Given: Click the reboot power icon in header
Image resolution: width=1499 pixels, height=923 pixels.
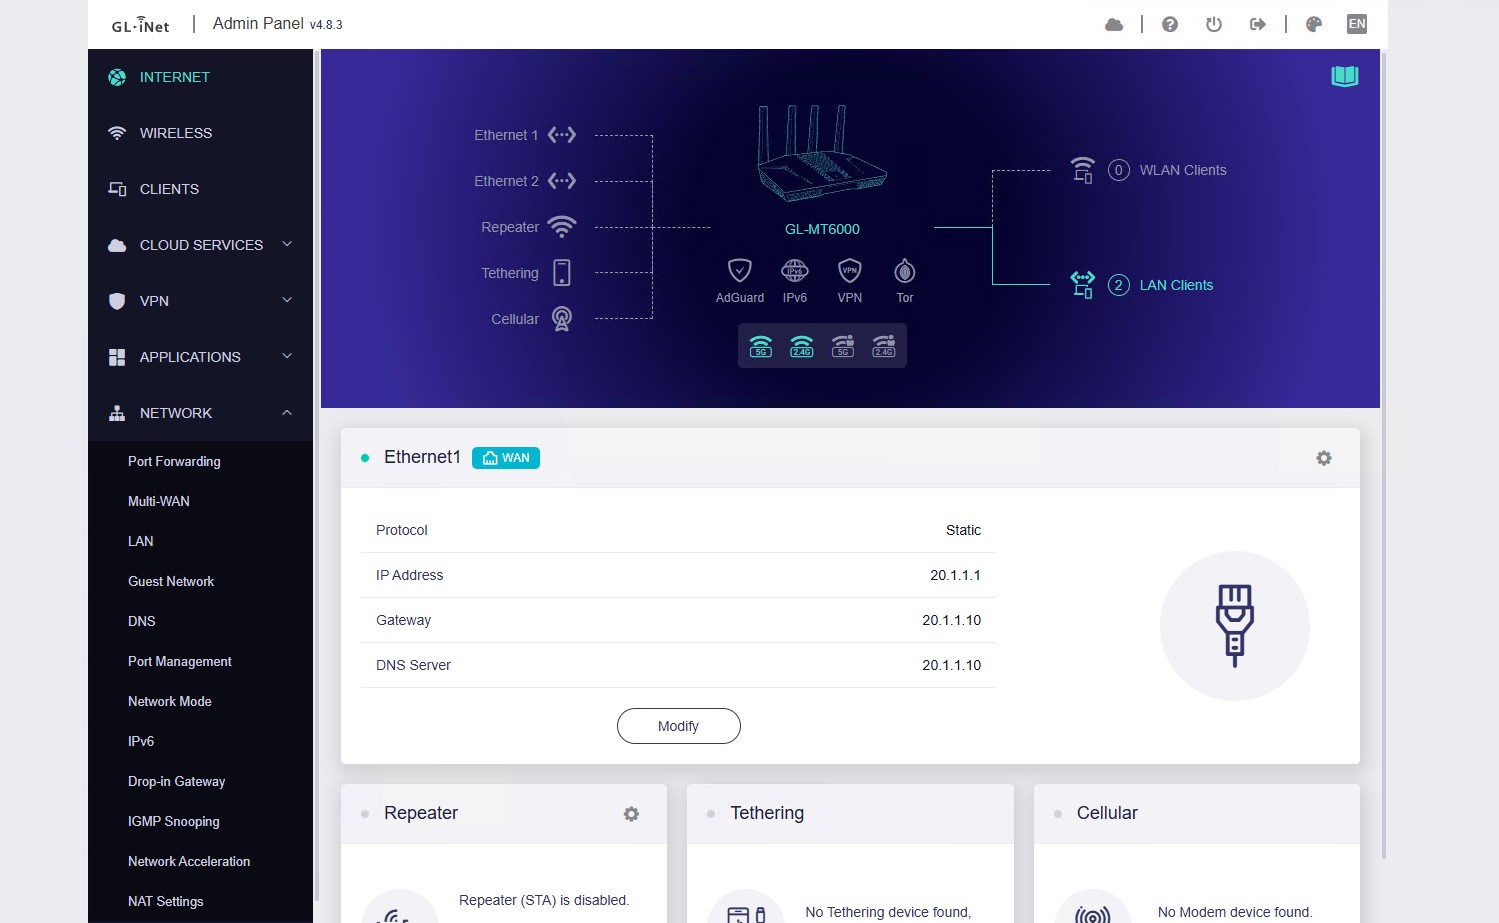Looking at the screenshot, I should point(1214,24).
